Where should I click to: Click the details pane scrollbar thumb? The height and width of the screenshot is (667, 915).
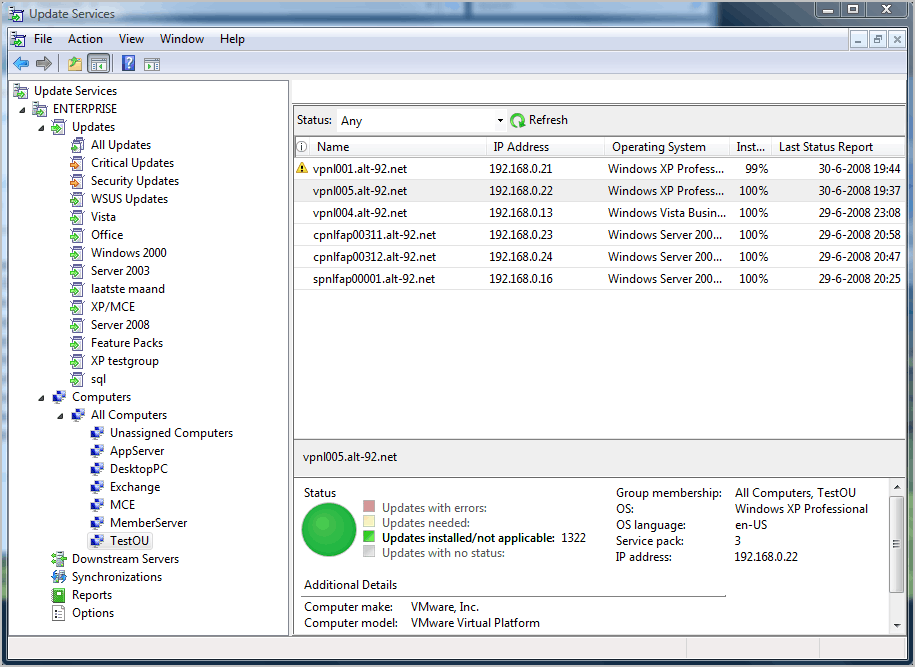point(896,544)
